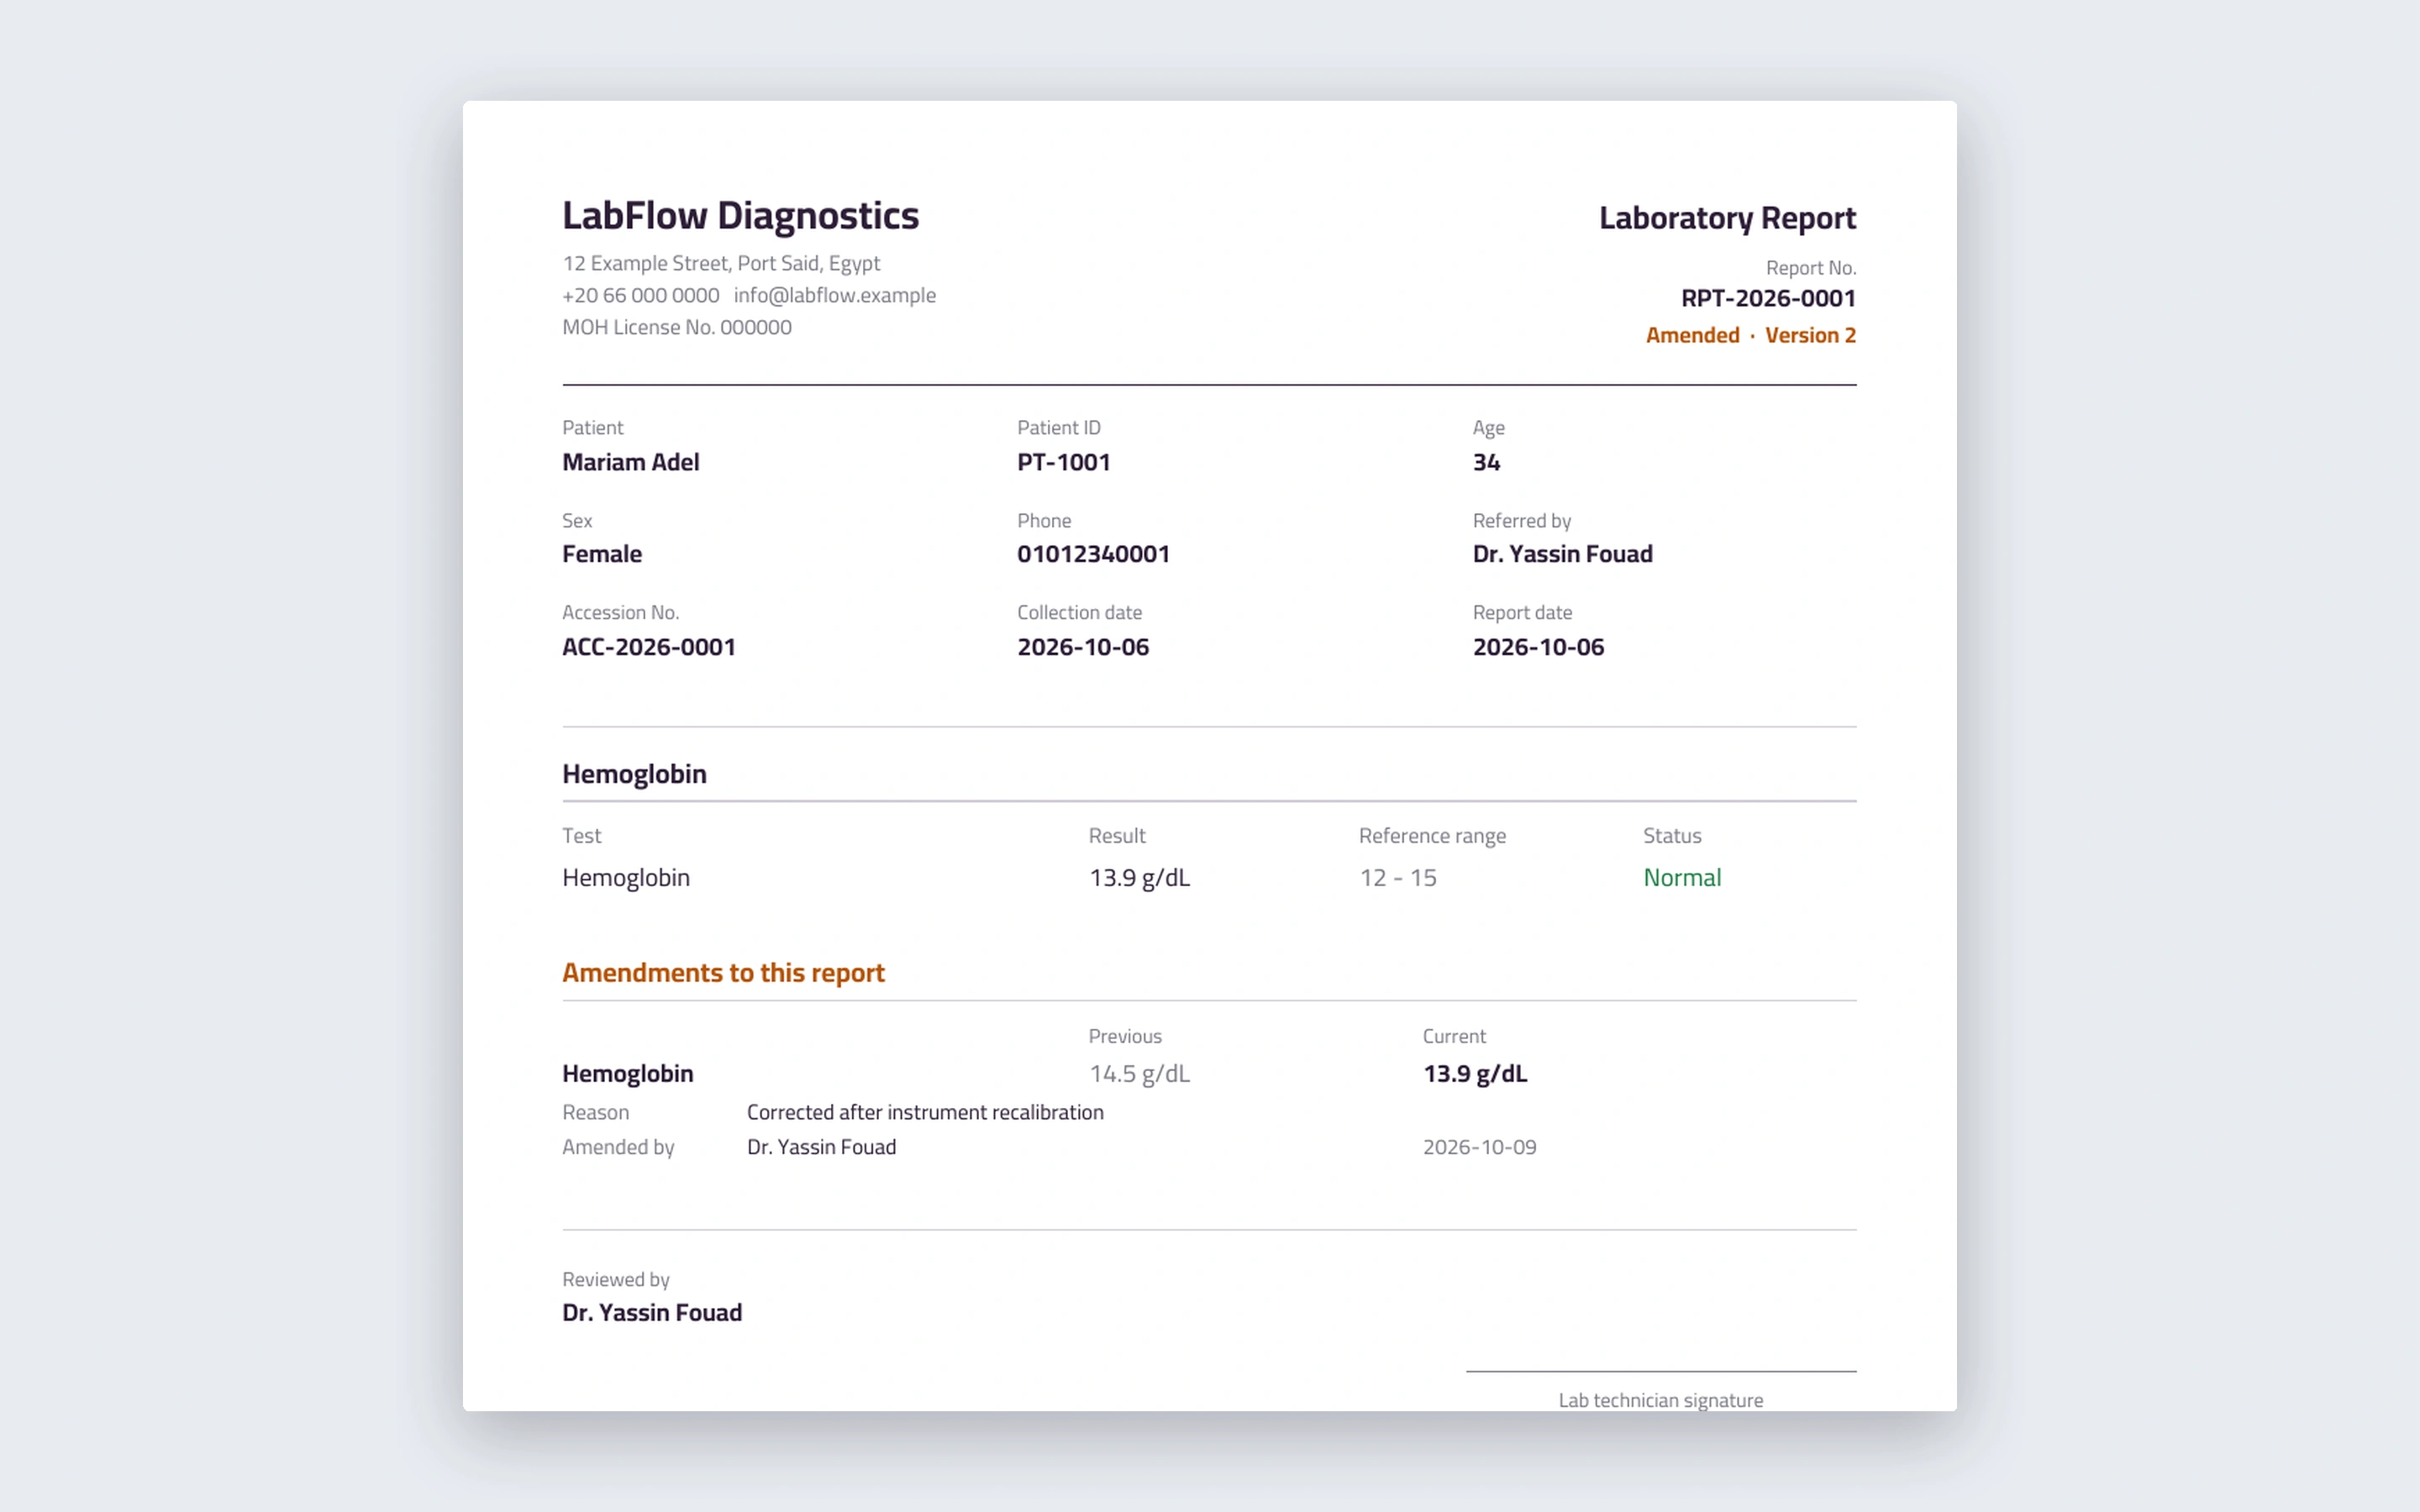Screen dimensions: 2420x1512
Task: Click the 'Status' column header
Action: 1672,836
